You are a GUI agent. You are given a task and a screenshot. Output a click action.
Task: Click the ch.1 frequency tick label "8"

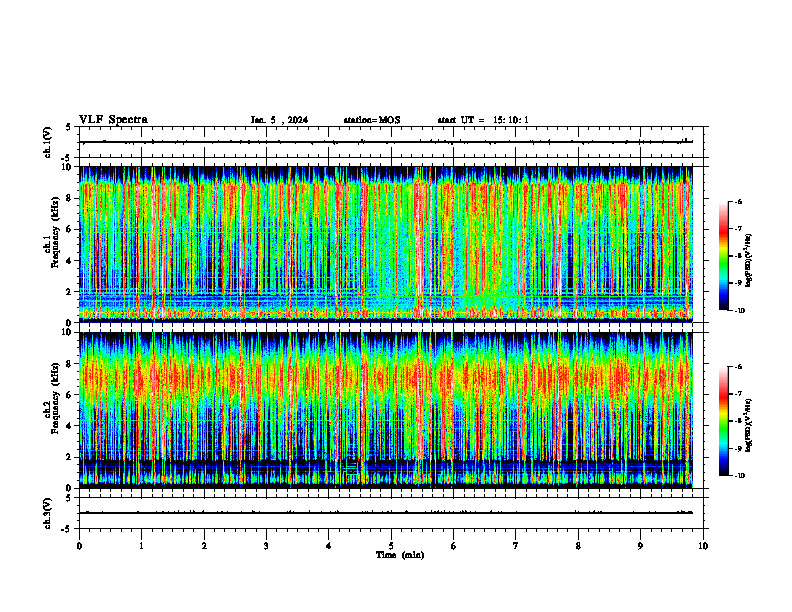point(70,198)
